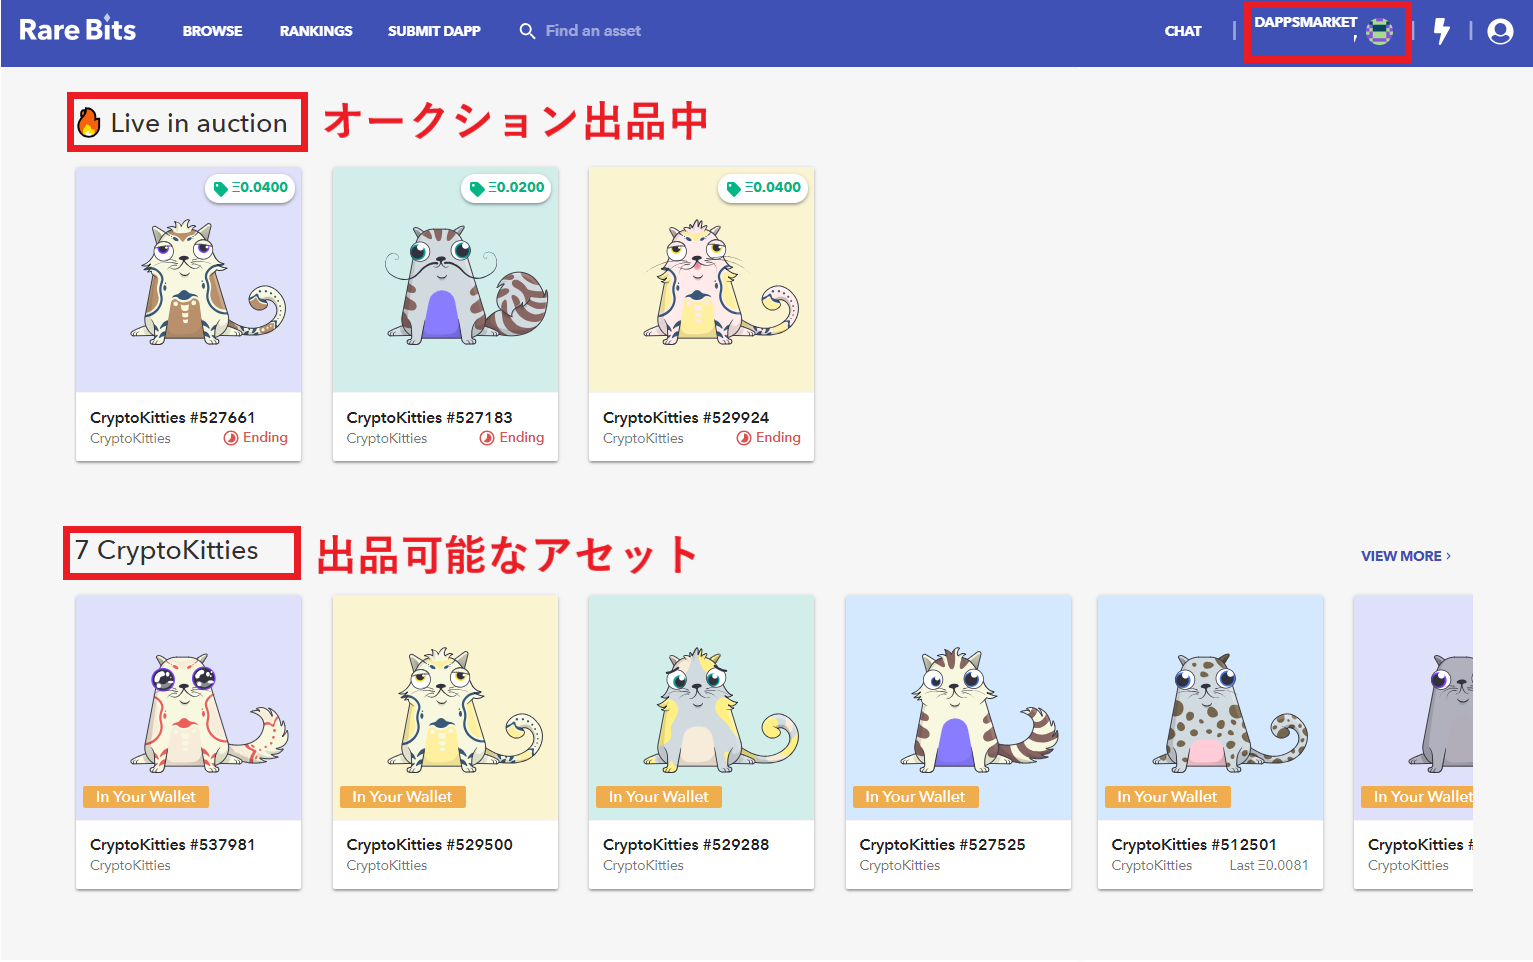The height and width of the screenshot is (962, 1533).
Task: Open the BROWSE menu
Action: tap(212, 31)
